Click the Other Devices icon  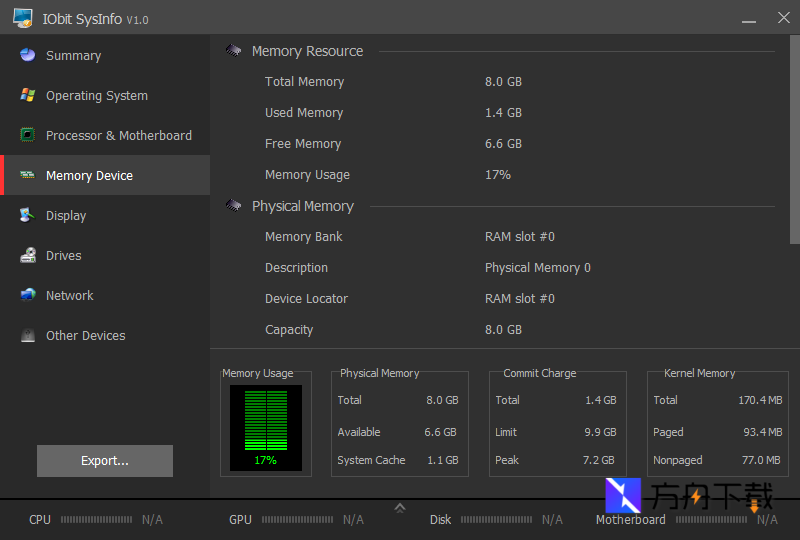(x=28, y=336)
